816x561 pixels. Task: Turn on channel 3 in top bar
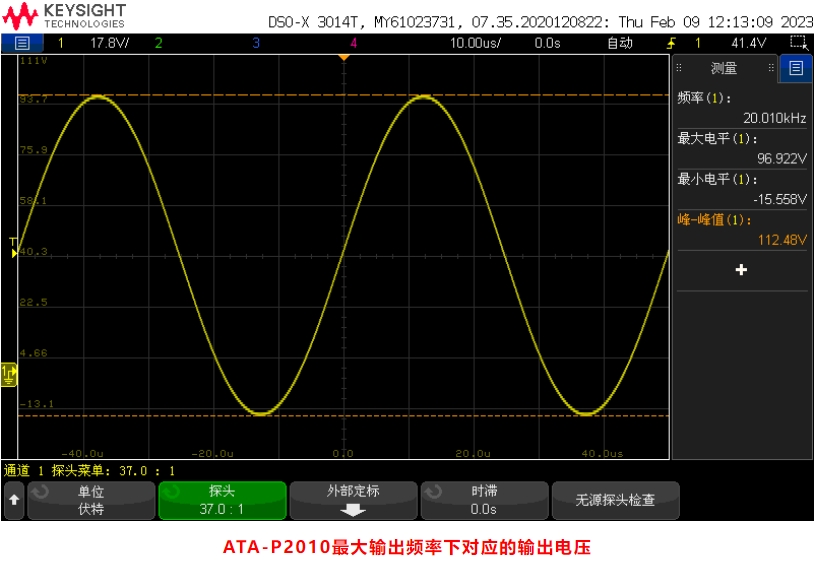pos(256,43)
